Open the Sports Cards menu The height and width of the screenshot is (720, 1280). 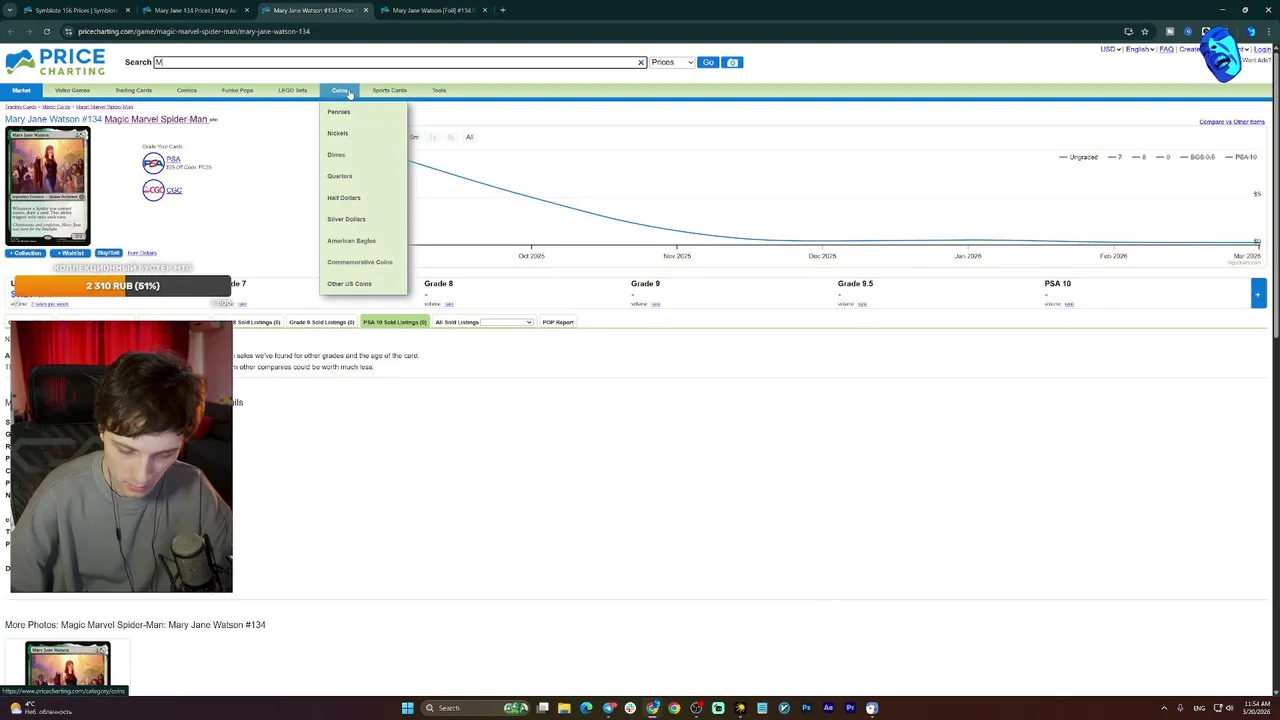pos(389,90)
